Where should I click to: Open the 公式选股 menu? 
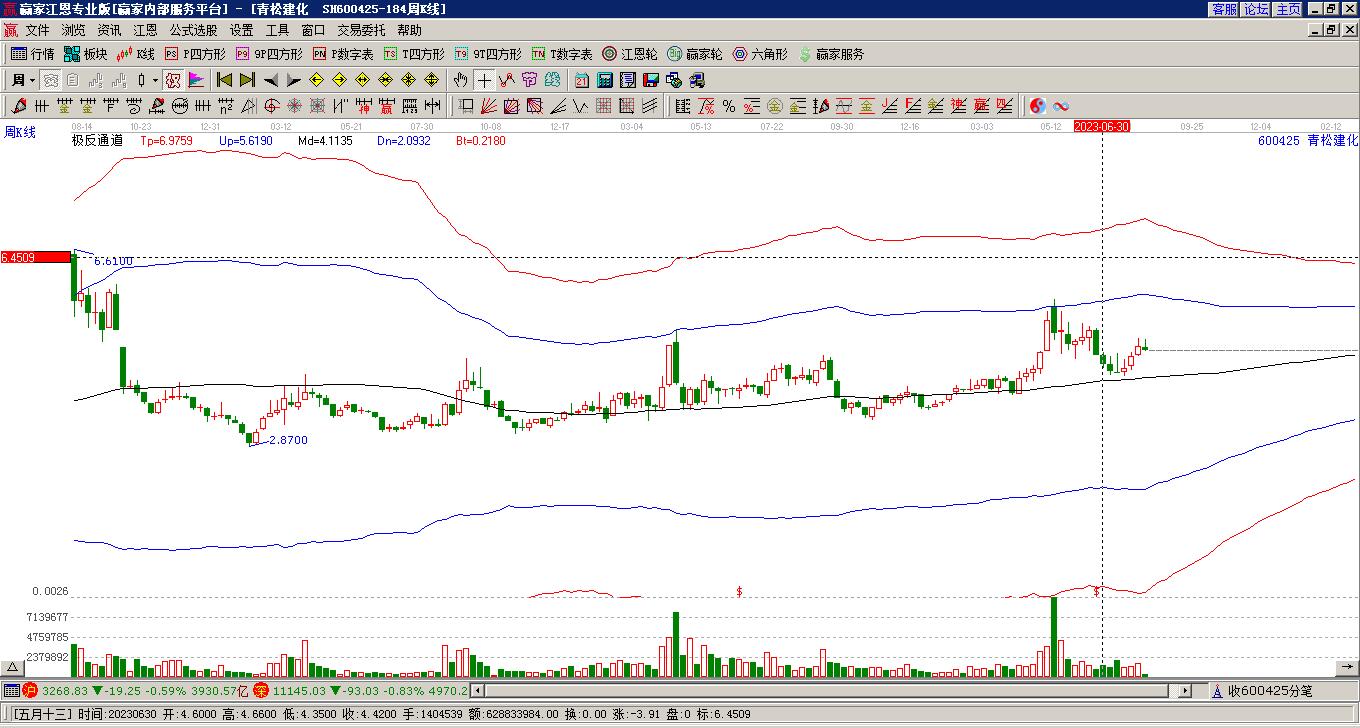[x=194, y=30]
